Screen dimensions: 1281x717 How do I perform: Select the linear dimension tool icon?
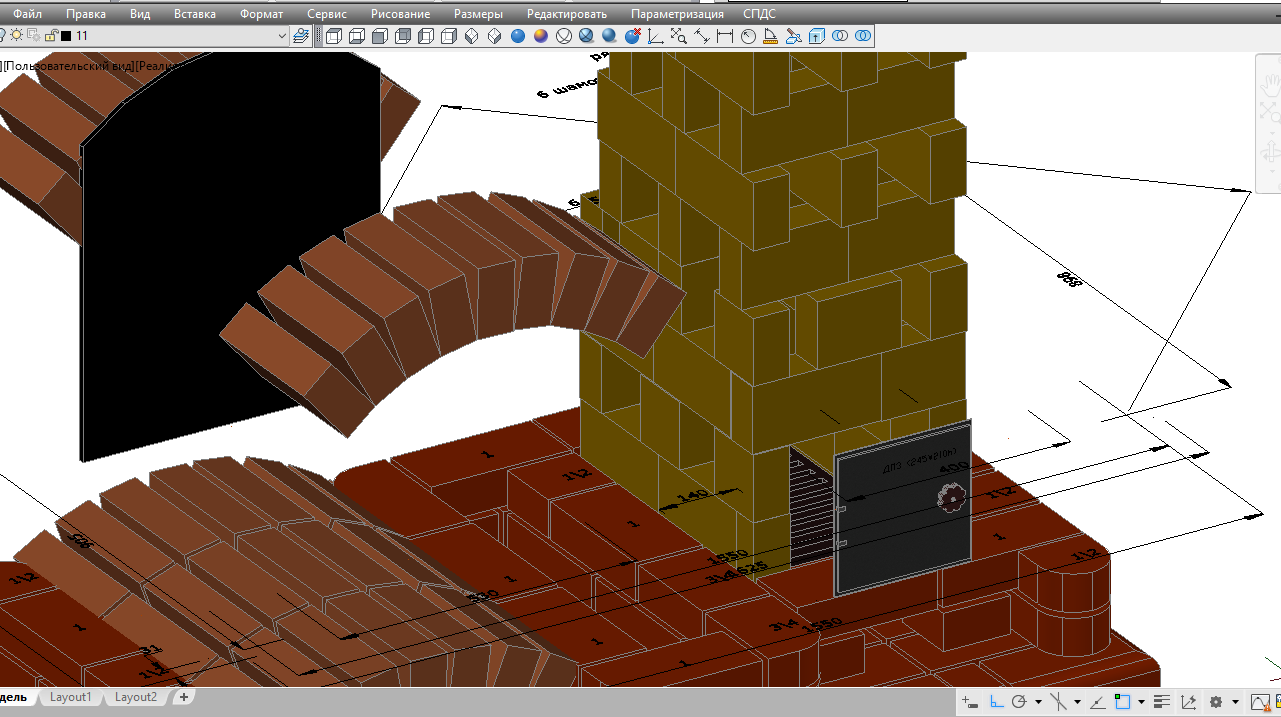[725, 36]
